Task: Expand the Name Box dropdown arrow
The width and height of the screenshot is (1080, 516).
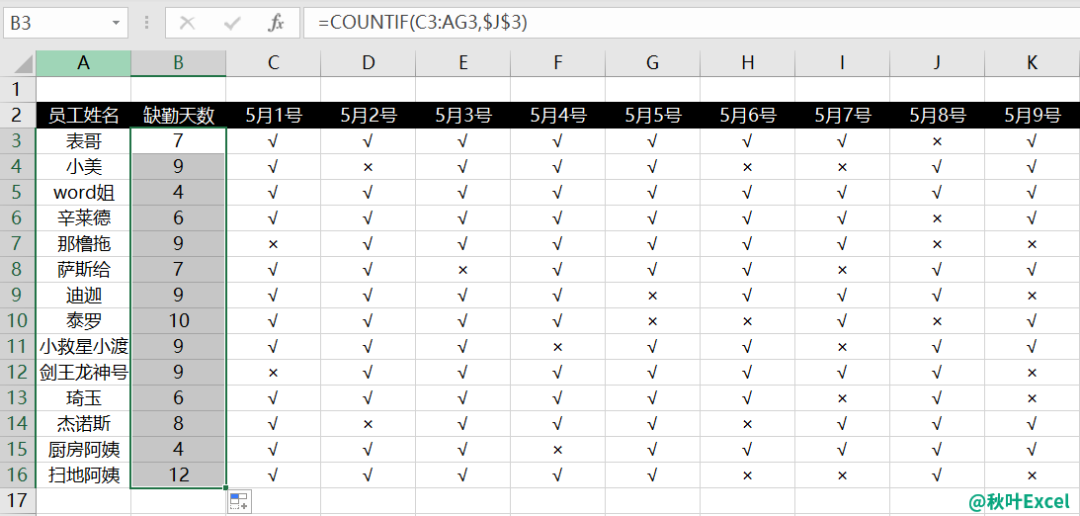Action: point(115,23)
